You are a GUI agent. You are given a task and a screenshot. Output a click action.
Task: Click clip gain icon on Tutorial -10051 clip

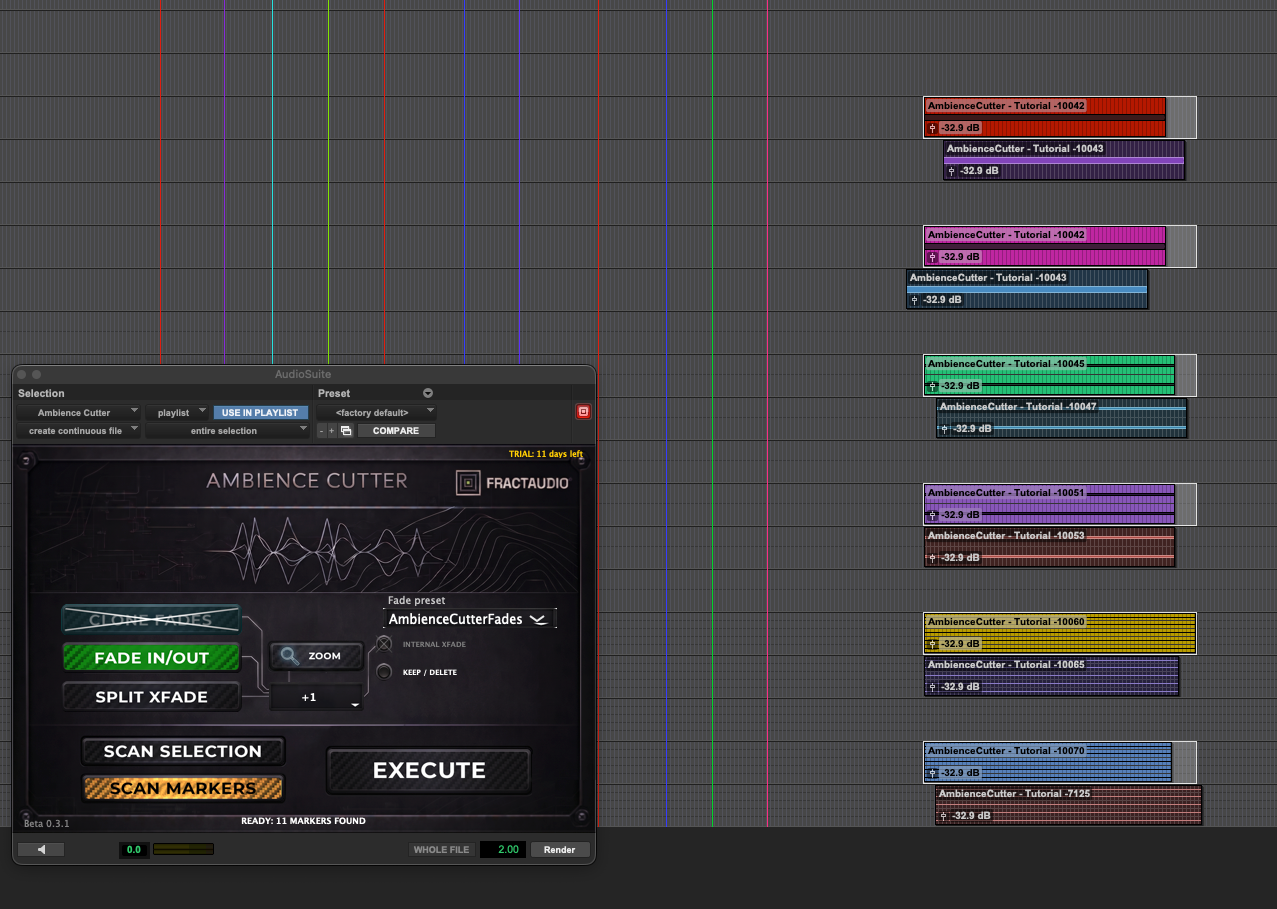932,515
